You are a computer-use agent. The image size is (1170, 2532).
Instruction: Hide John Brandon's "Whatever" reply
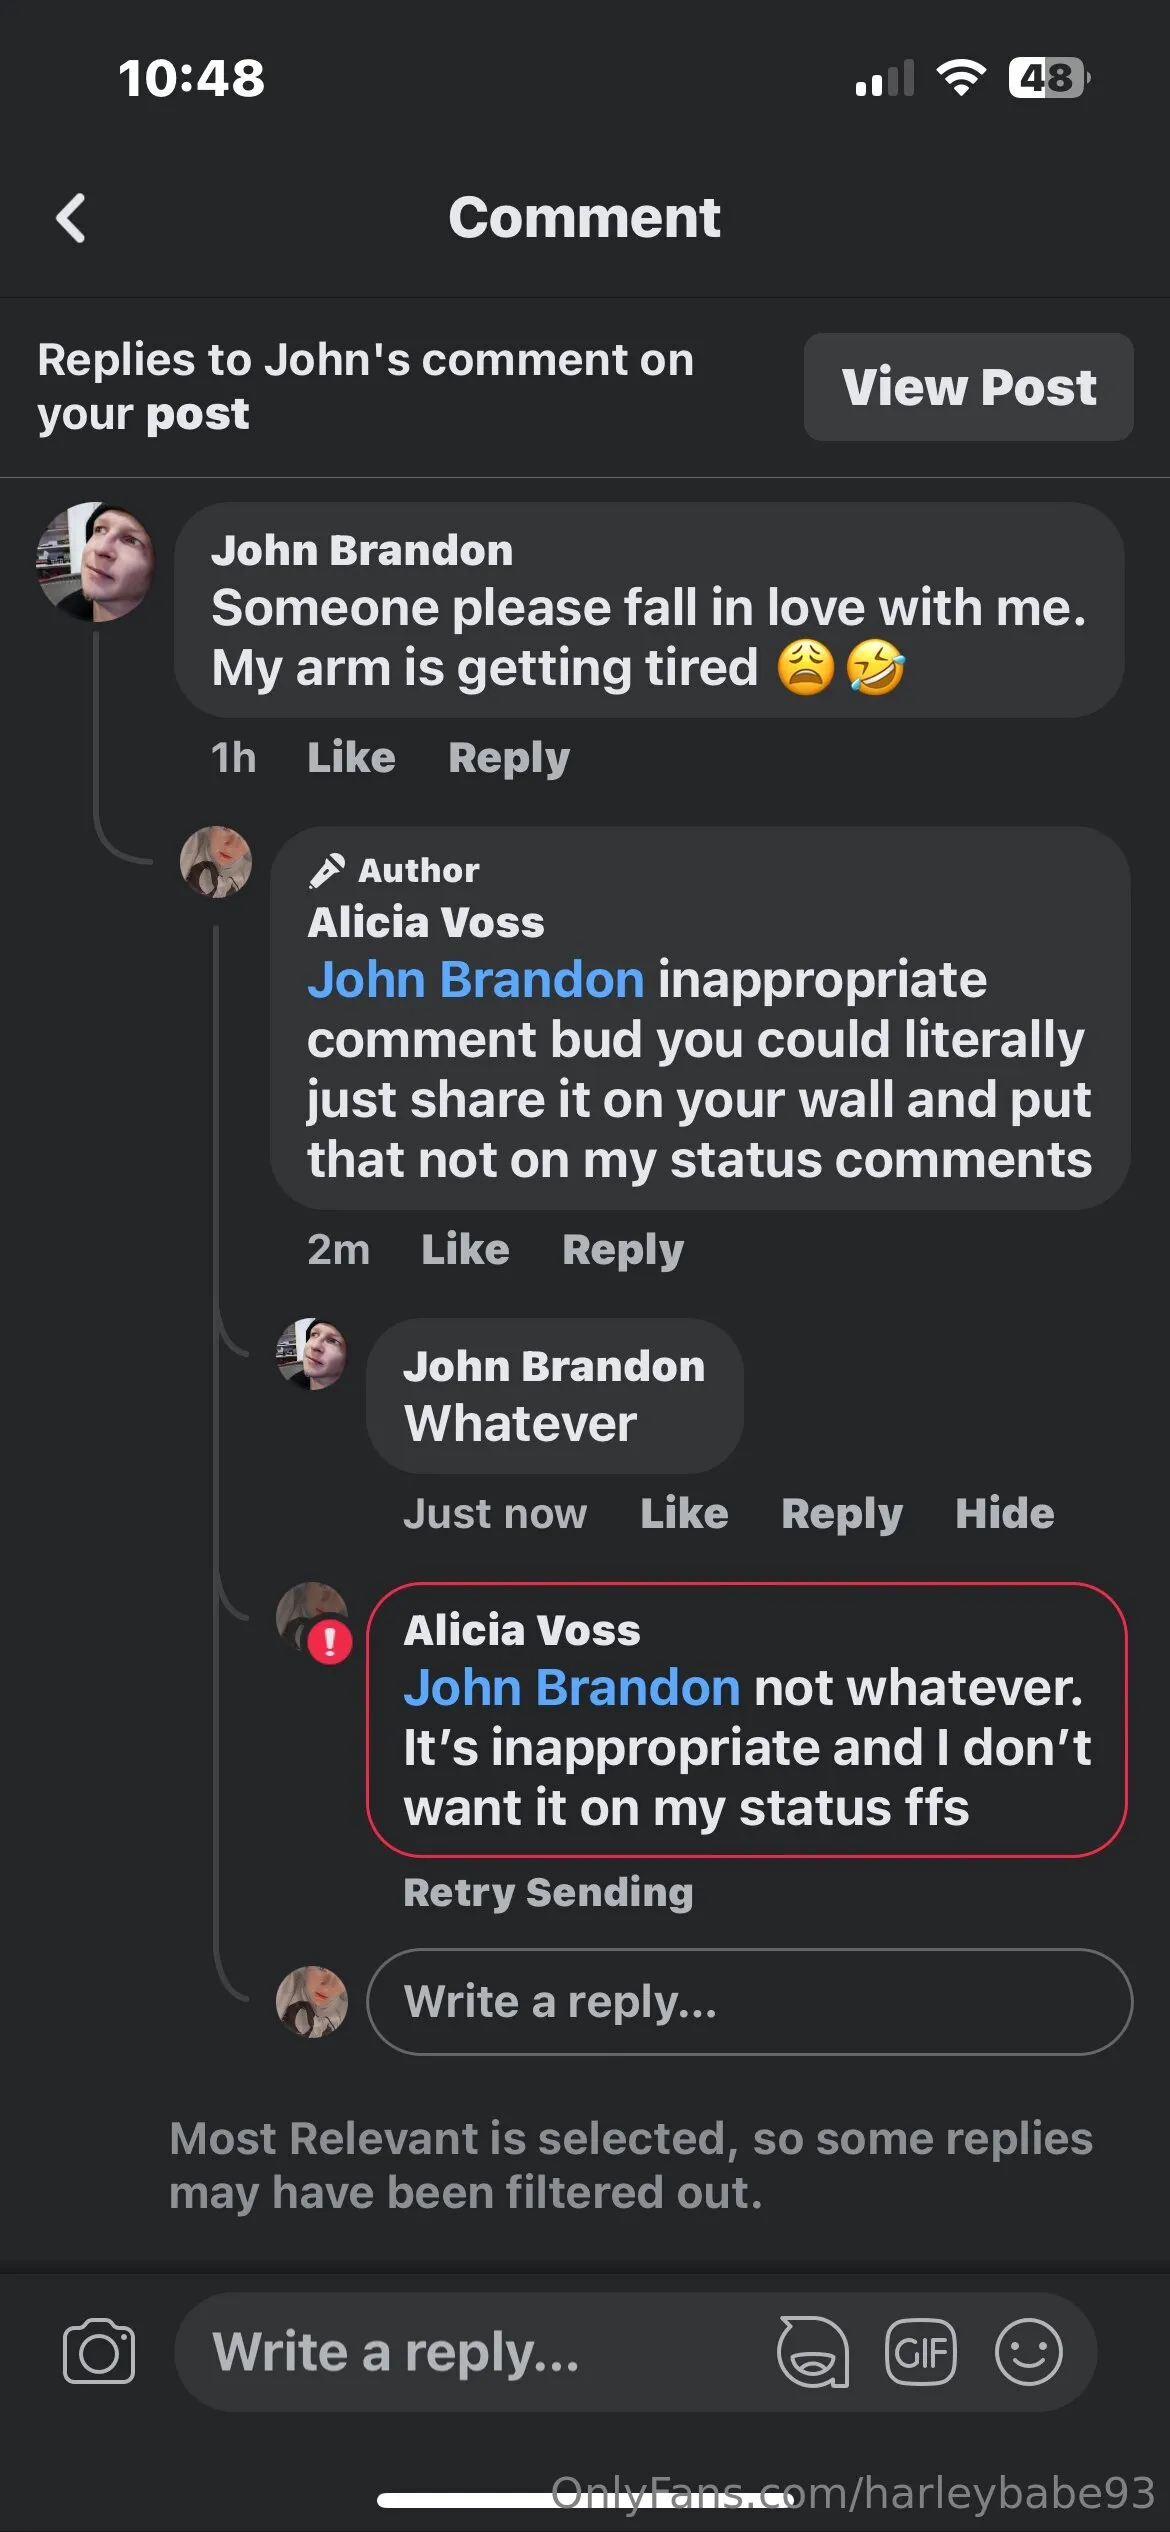(1004, 1513)
